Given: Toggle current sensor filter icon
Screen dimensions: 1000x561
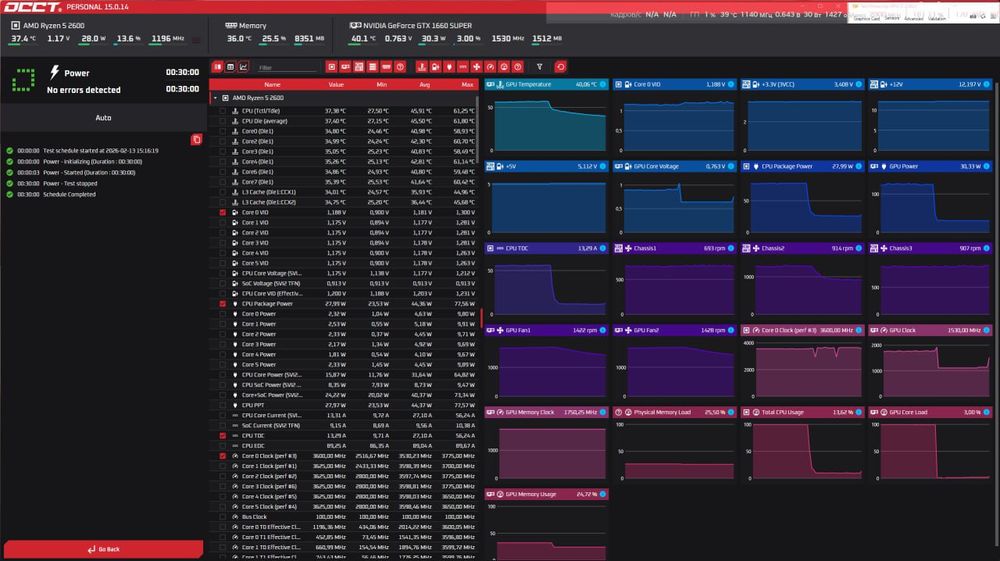Looking at the screenshot, I should point(463,67).
